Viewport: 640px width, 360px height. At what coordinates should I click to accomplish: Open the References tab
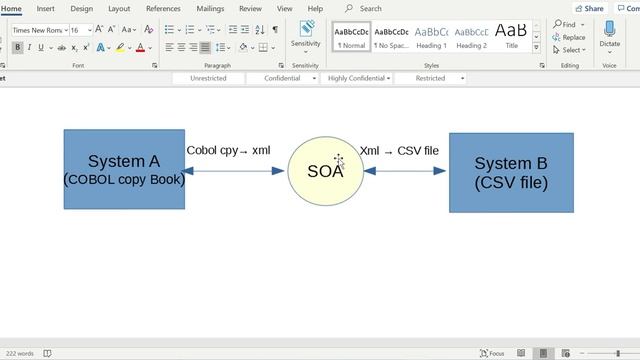(163, 9)
